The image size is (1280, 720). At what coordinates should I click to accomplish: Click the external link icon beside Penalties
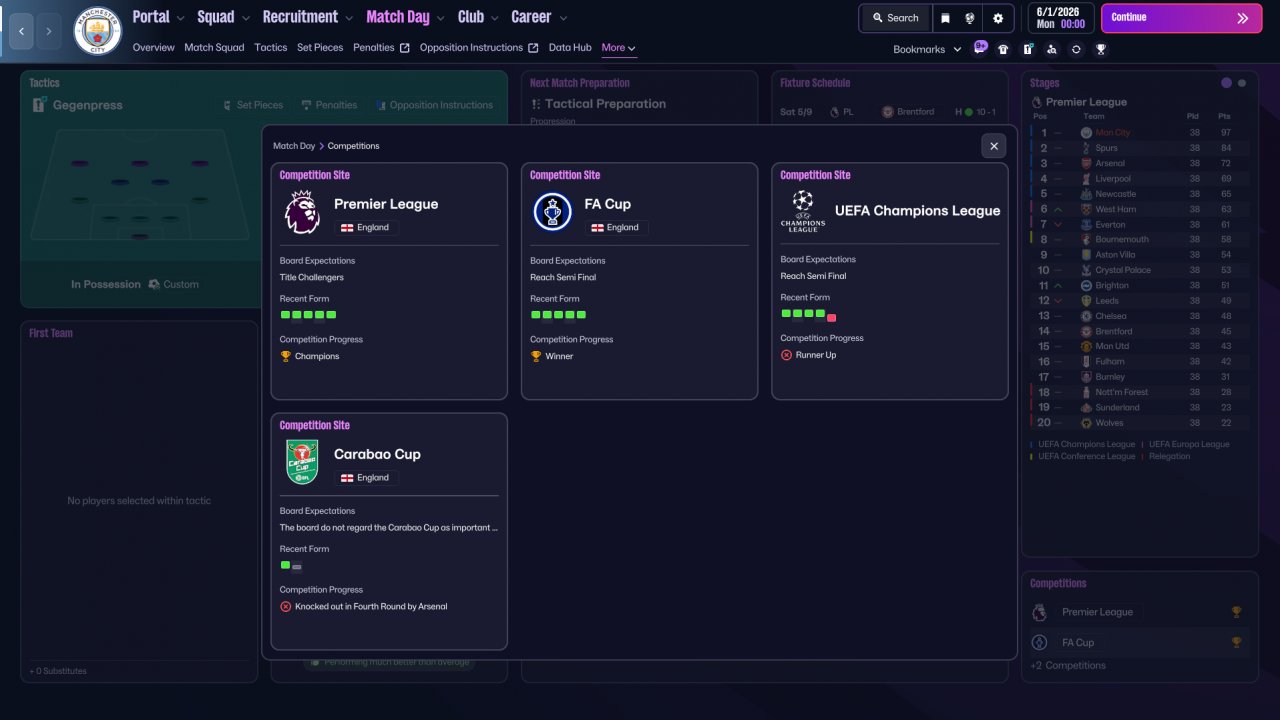click(405, 48)
